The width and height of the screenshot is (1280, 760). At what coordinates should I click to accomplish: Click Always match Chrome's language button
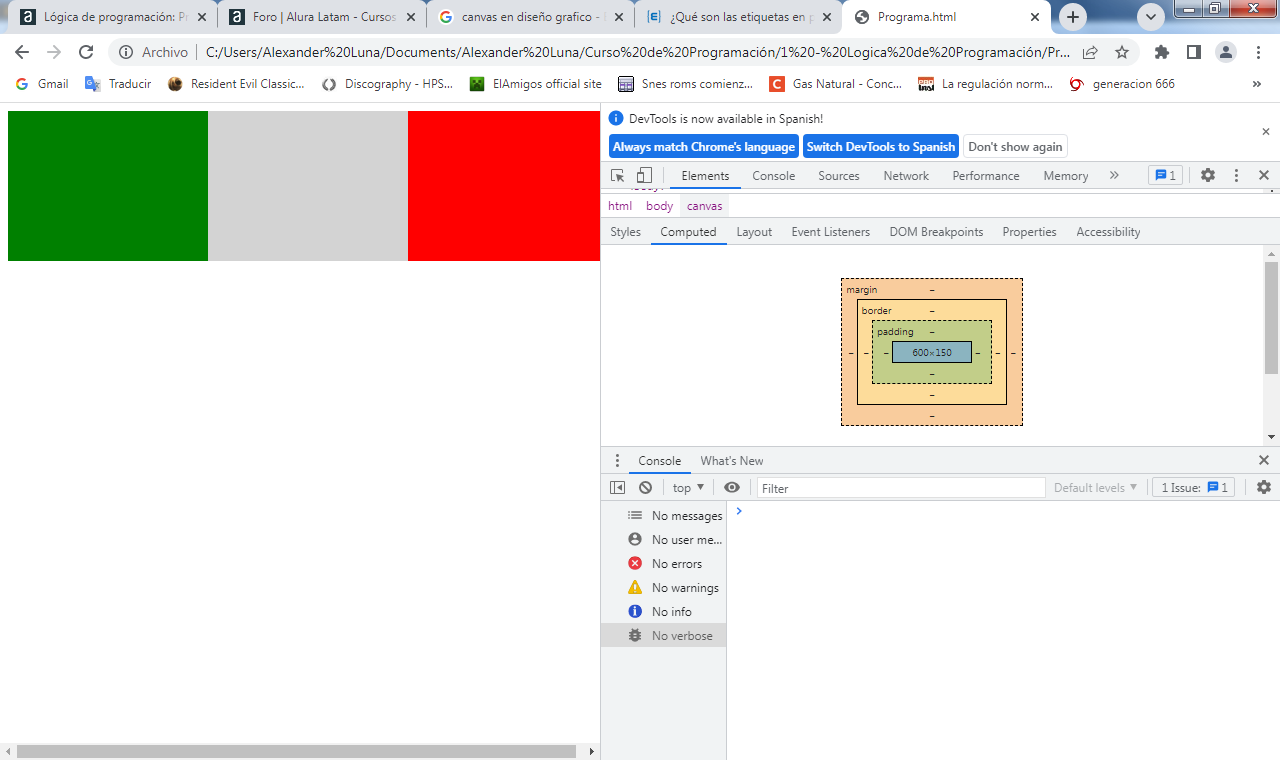704,147
